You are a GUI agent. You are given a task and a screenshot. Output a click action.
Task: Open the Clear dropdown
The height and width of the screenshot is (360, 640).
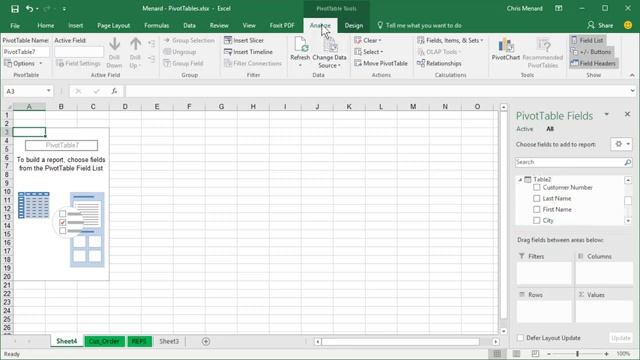coord(368,40)
